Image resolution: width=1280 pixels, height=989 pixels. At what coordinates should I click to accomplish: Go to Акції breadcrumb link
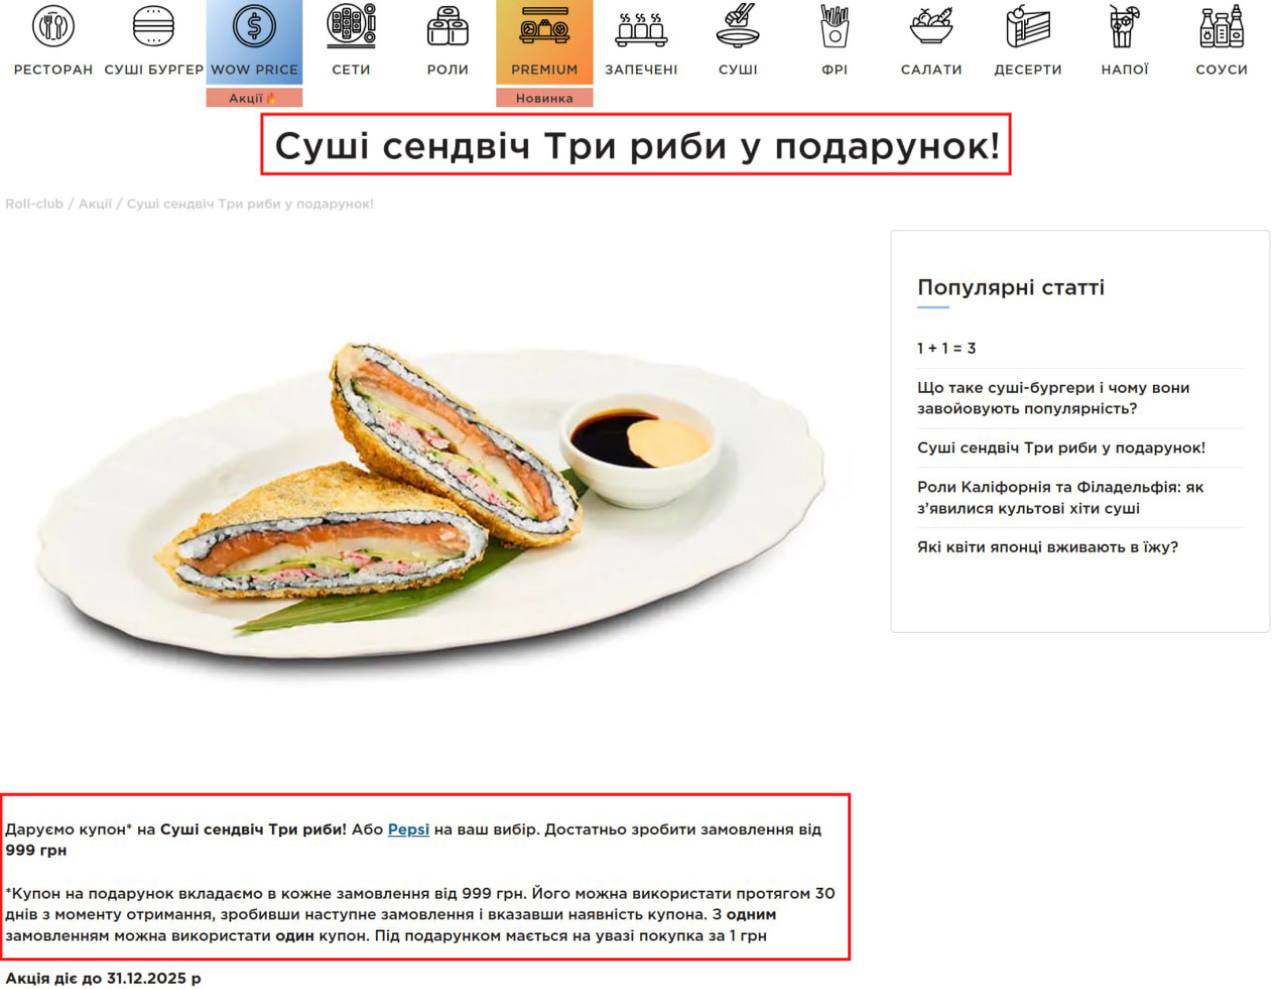(95, 204)
